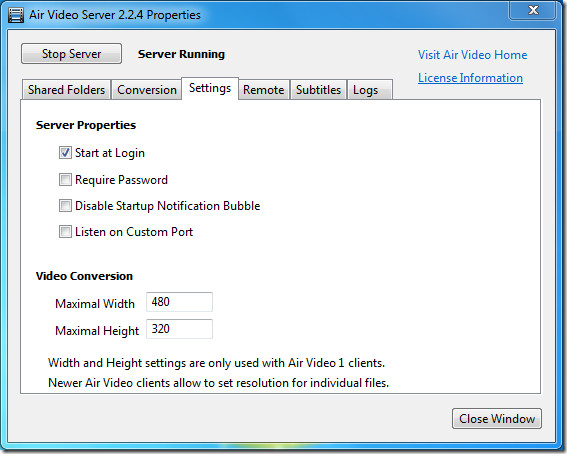567x454 pixels.
Task: Click the Air Video Server title bar icon
Action: tap(16, 15)
